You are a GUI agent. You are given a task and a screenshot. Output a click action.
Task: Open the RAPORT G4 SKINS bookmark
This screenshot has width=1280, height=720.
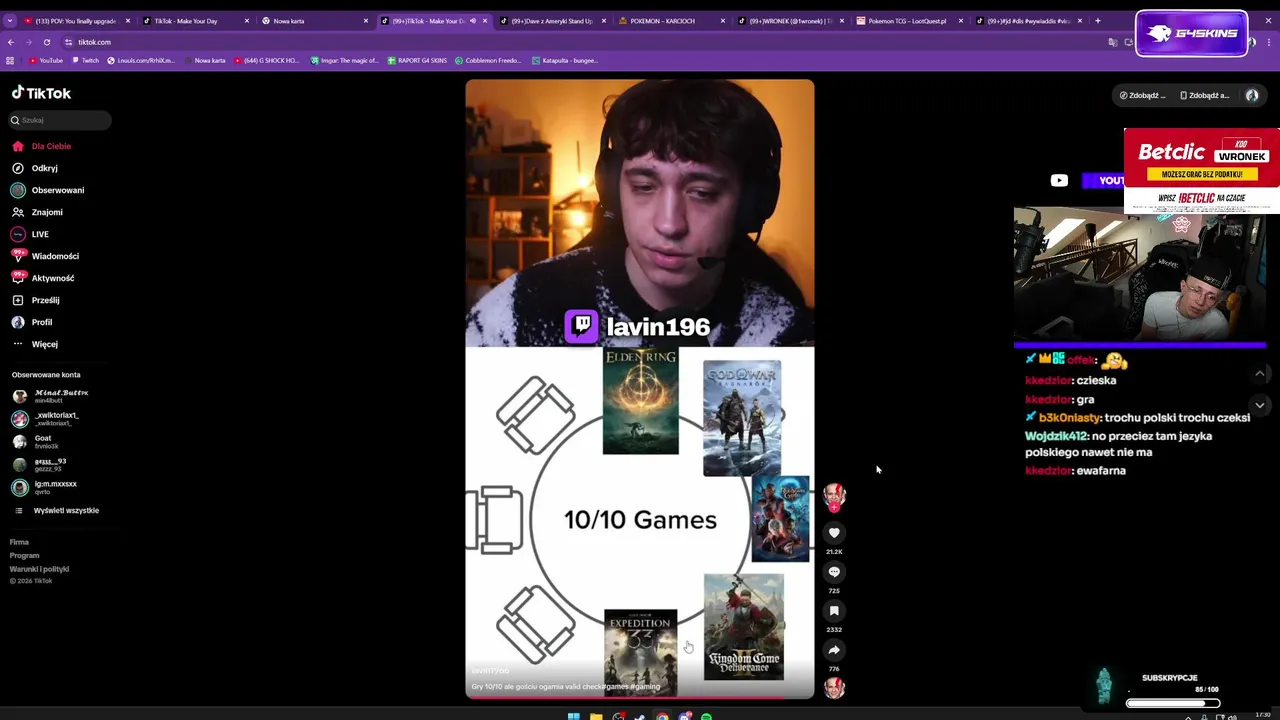(x=416, y=60)
